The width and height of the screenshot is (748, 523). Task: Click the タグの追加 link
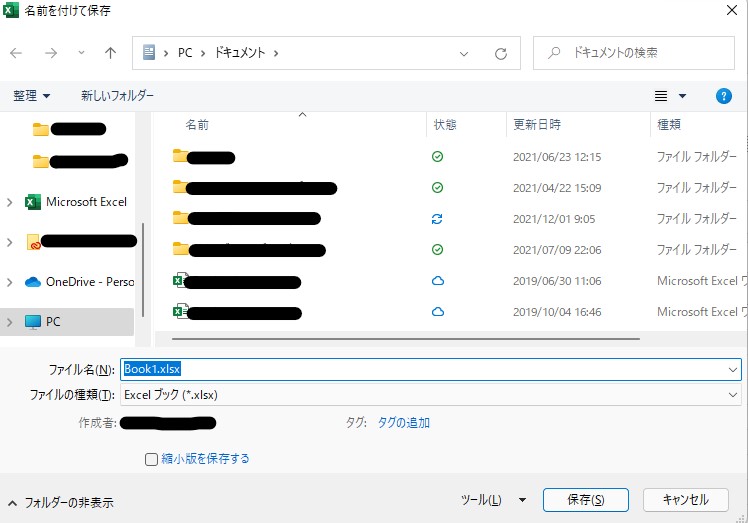[404, 423]
